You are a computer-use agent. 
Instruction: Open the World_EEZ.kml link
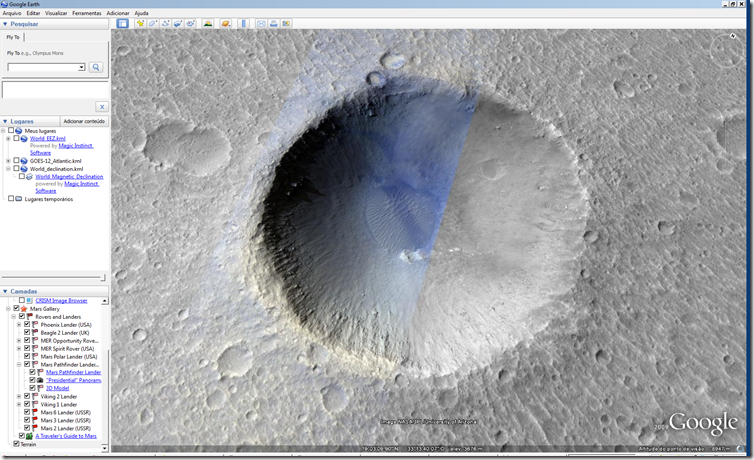click(x=48, y=138)
